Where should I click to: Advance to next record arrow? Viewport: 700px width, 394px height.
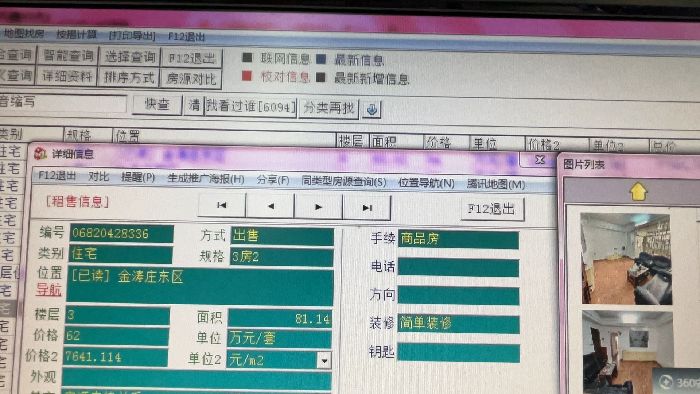tap(318, 207)
